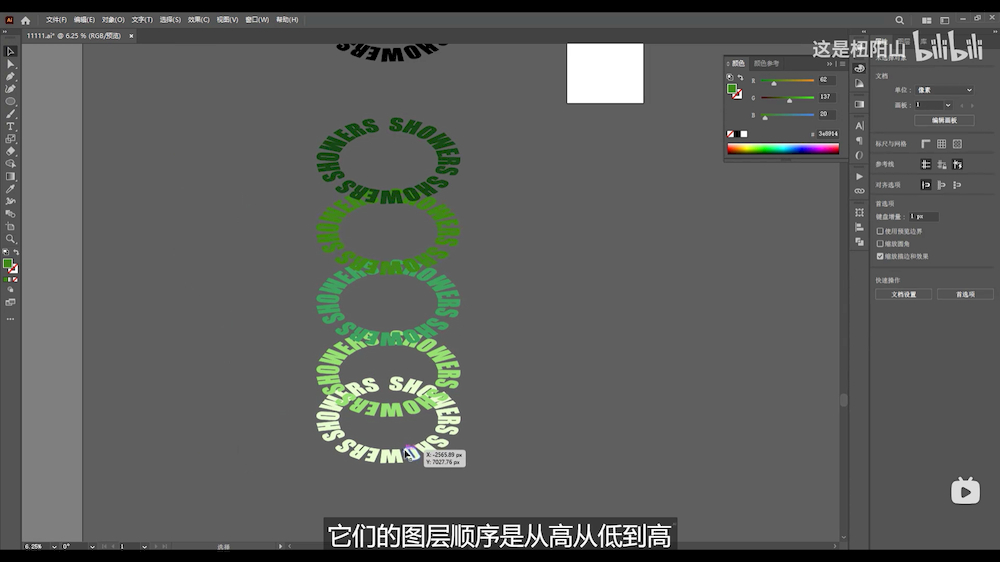Select the Selection (black arrow) tool
The width and height of the screenshot is (1000, 562).
pos(10,51)
